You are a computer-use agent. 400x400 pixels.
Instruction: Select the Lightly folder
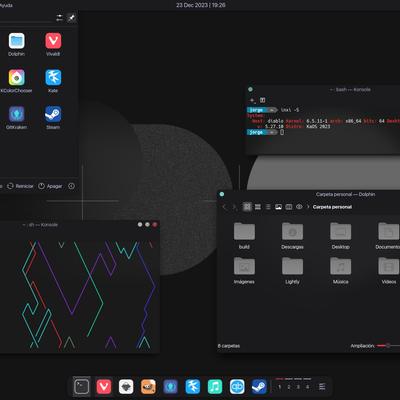(x=292, y=271)
